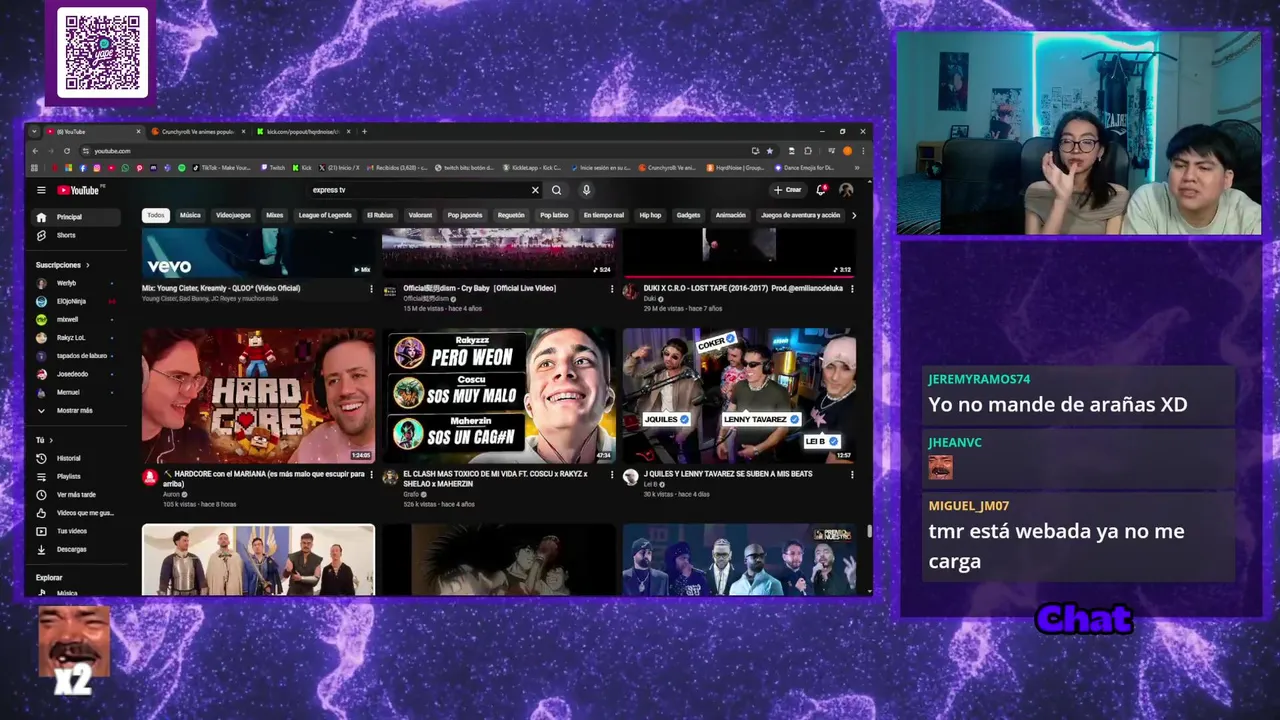Select the League of Legends chip
This screenshot has height=720, width=1280.
click(325, 215)
